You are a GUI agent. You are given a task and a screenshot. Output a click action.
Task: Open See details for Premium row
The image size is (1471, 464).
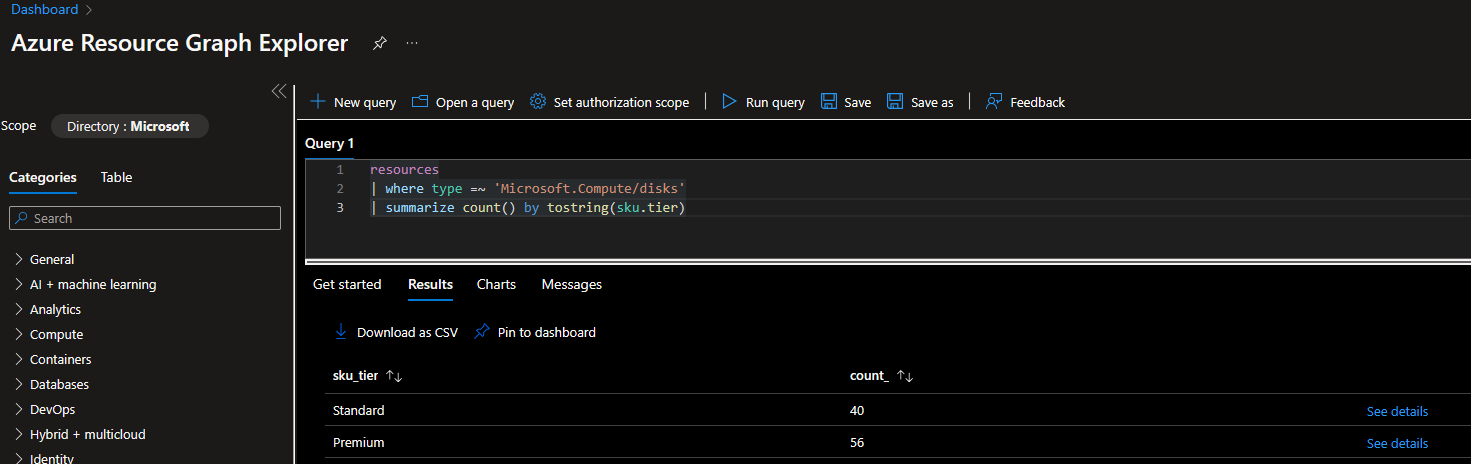point(1397,443)
